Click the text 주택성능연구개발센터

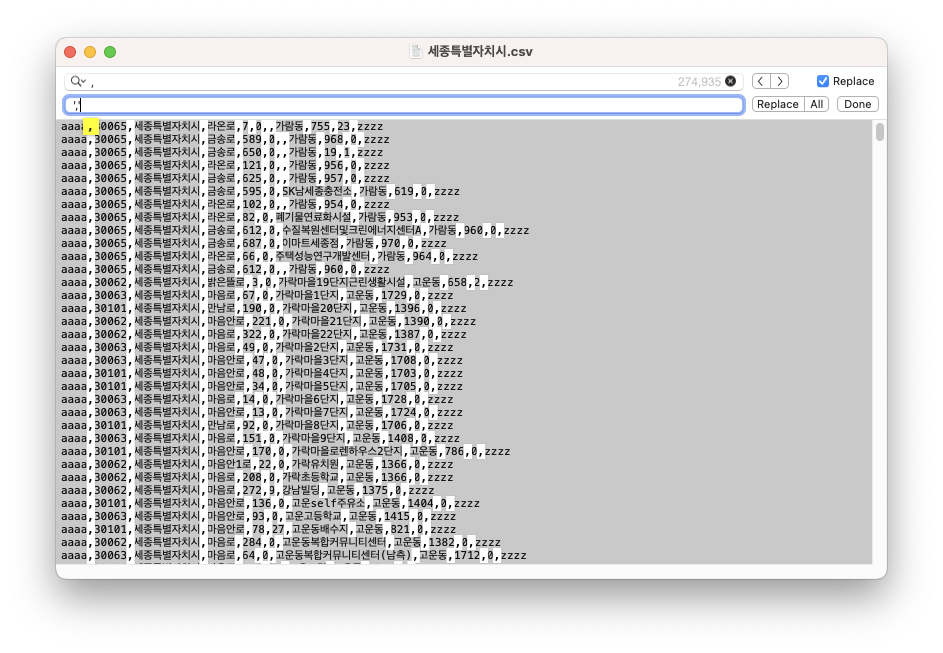pyautogui.click(x=323, y=256)
